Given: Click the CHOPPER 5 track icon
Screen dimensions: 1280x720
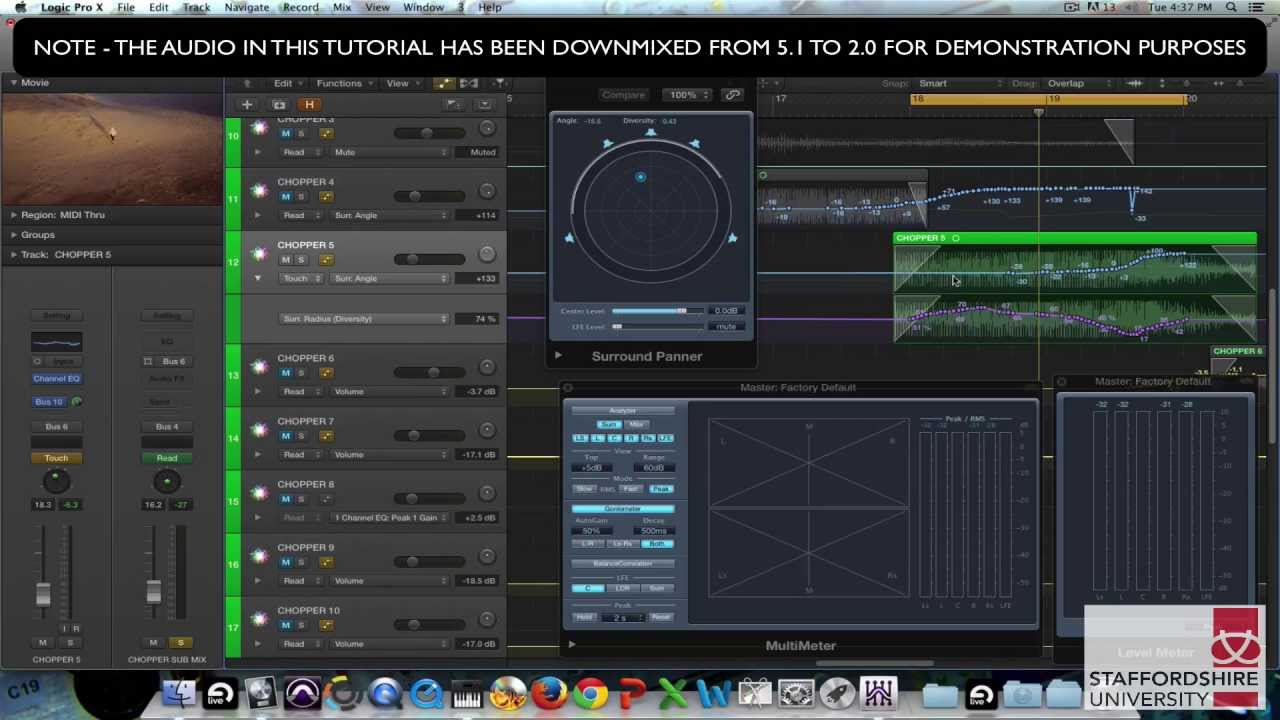Looking at the screenshot, I should pyautogui.click(x=260, y=253).
